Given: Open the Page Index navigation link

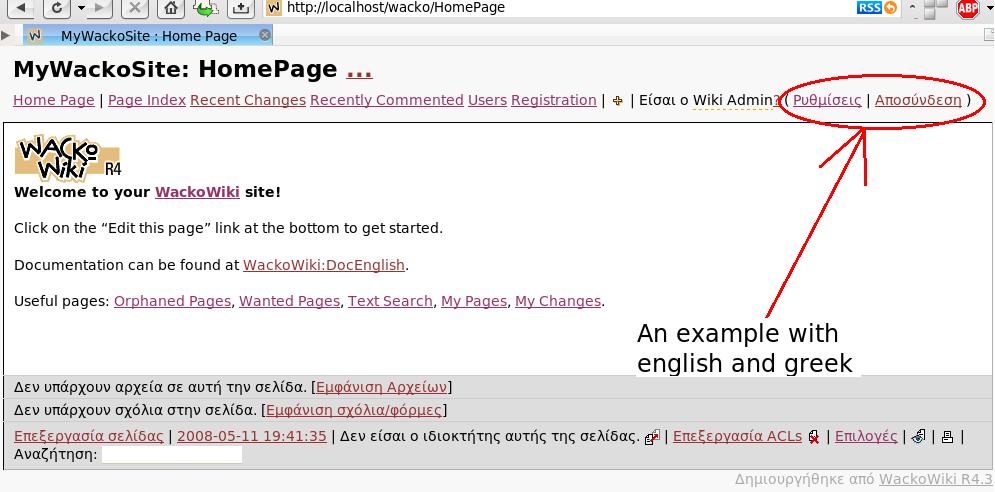Looking at the screenshot, I should click(147, 100).
